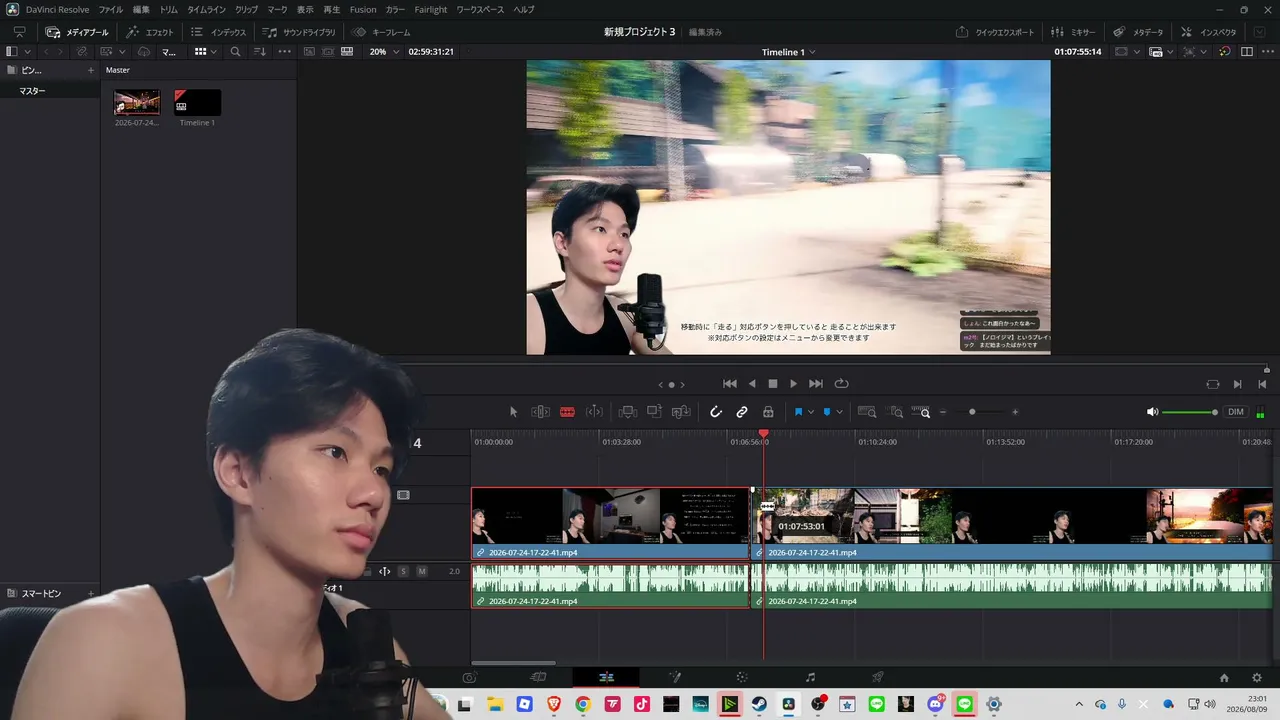
Task: Click the custom zoom icon
Action: click(x=922, y=412)
